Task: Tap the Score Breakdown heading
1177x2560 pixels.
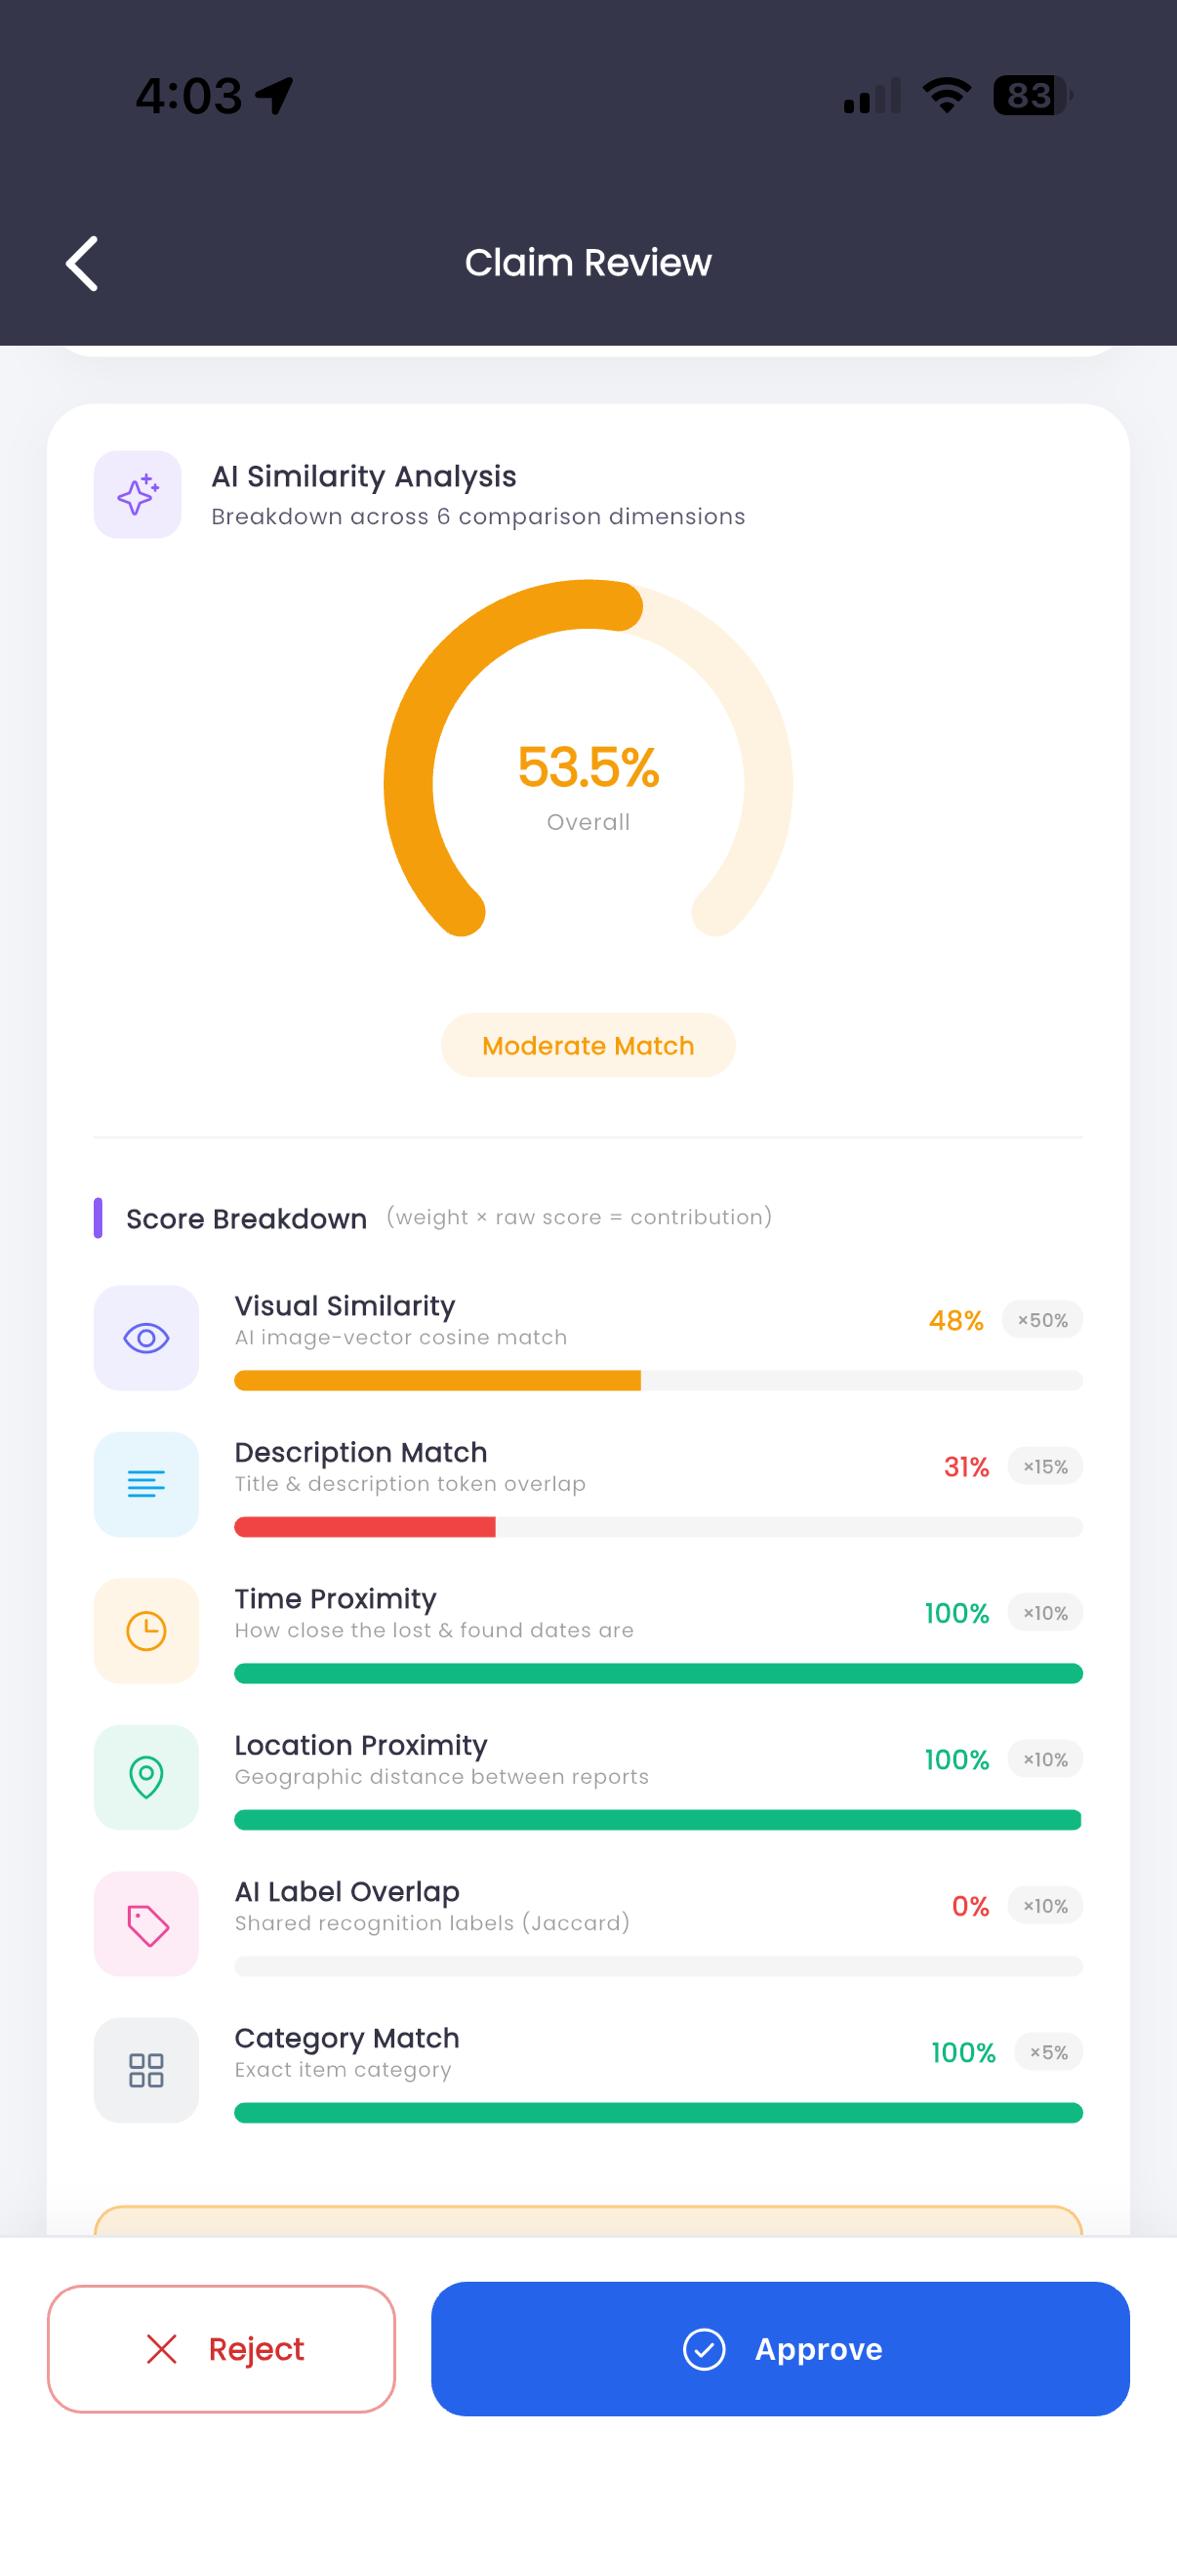Action: click(x=246, y=1218)
